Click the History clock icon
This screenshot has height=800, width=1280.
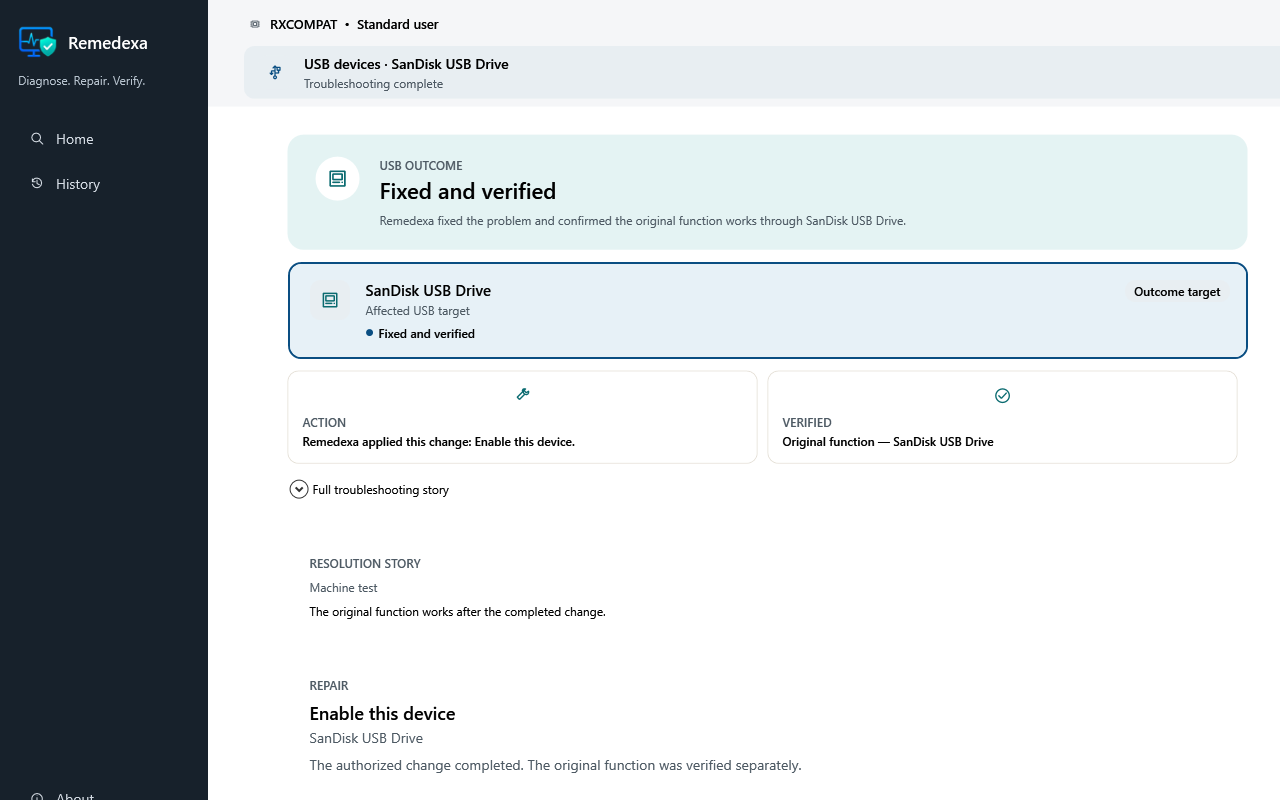pos(37,184)
